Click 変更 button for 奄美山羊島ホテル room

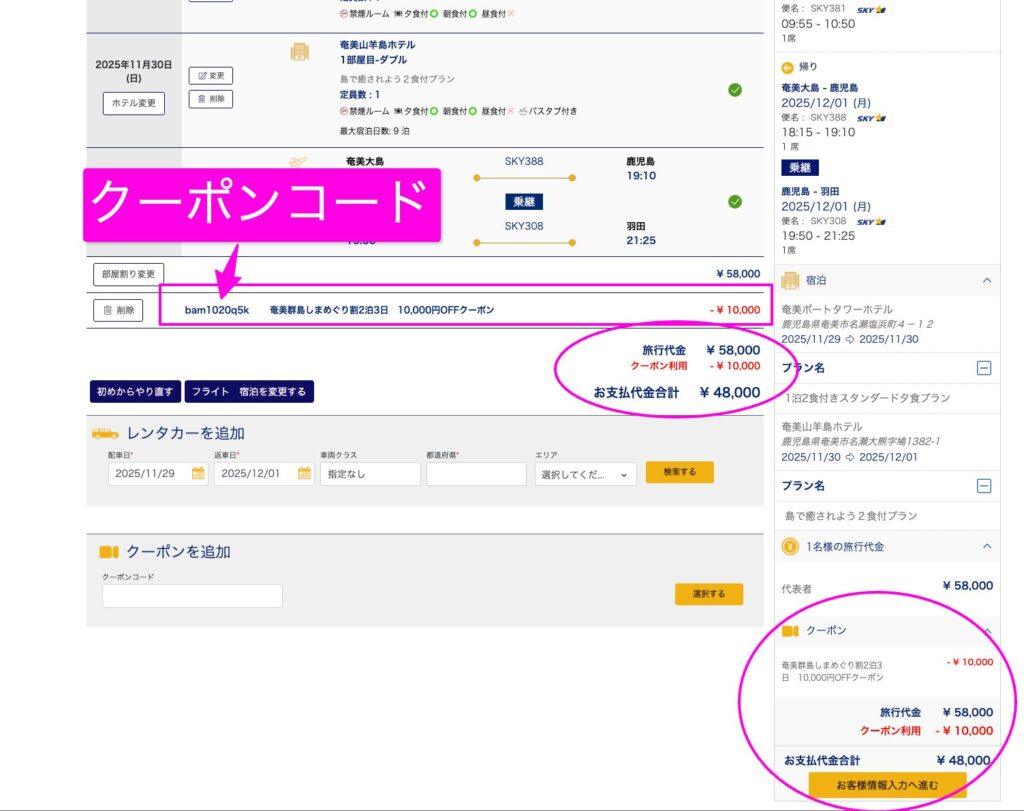click(x=211, y=76)
